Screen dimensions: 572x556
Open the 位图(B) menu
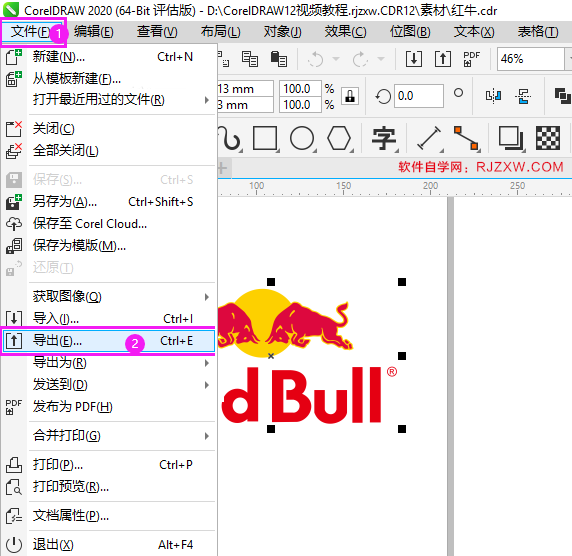[x=410, y=32]
